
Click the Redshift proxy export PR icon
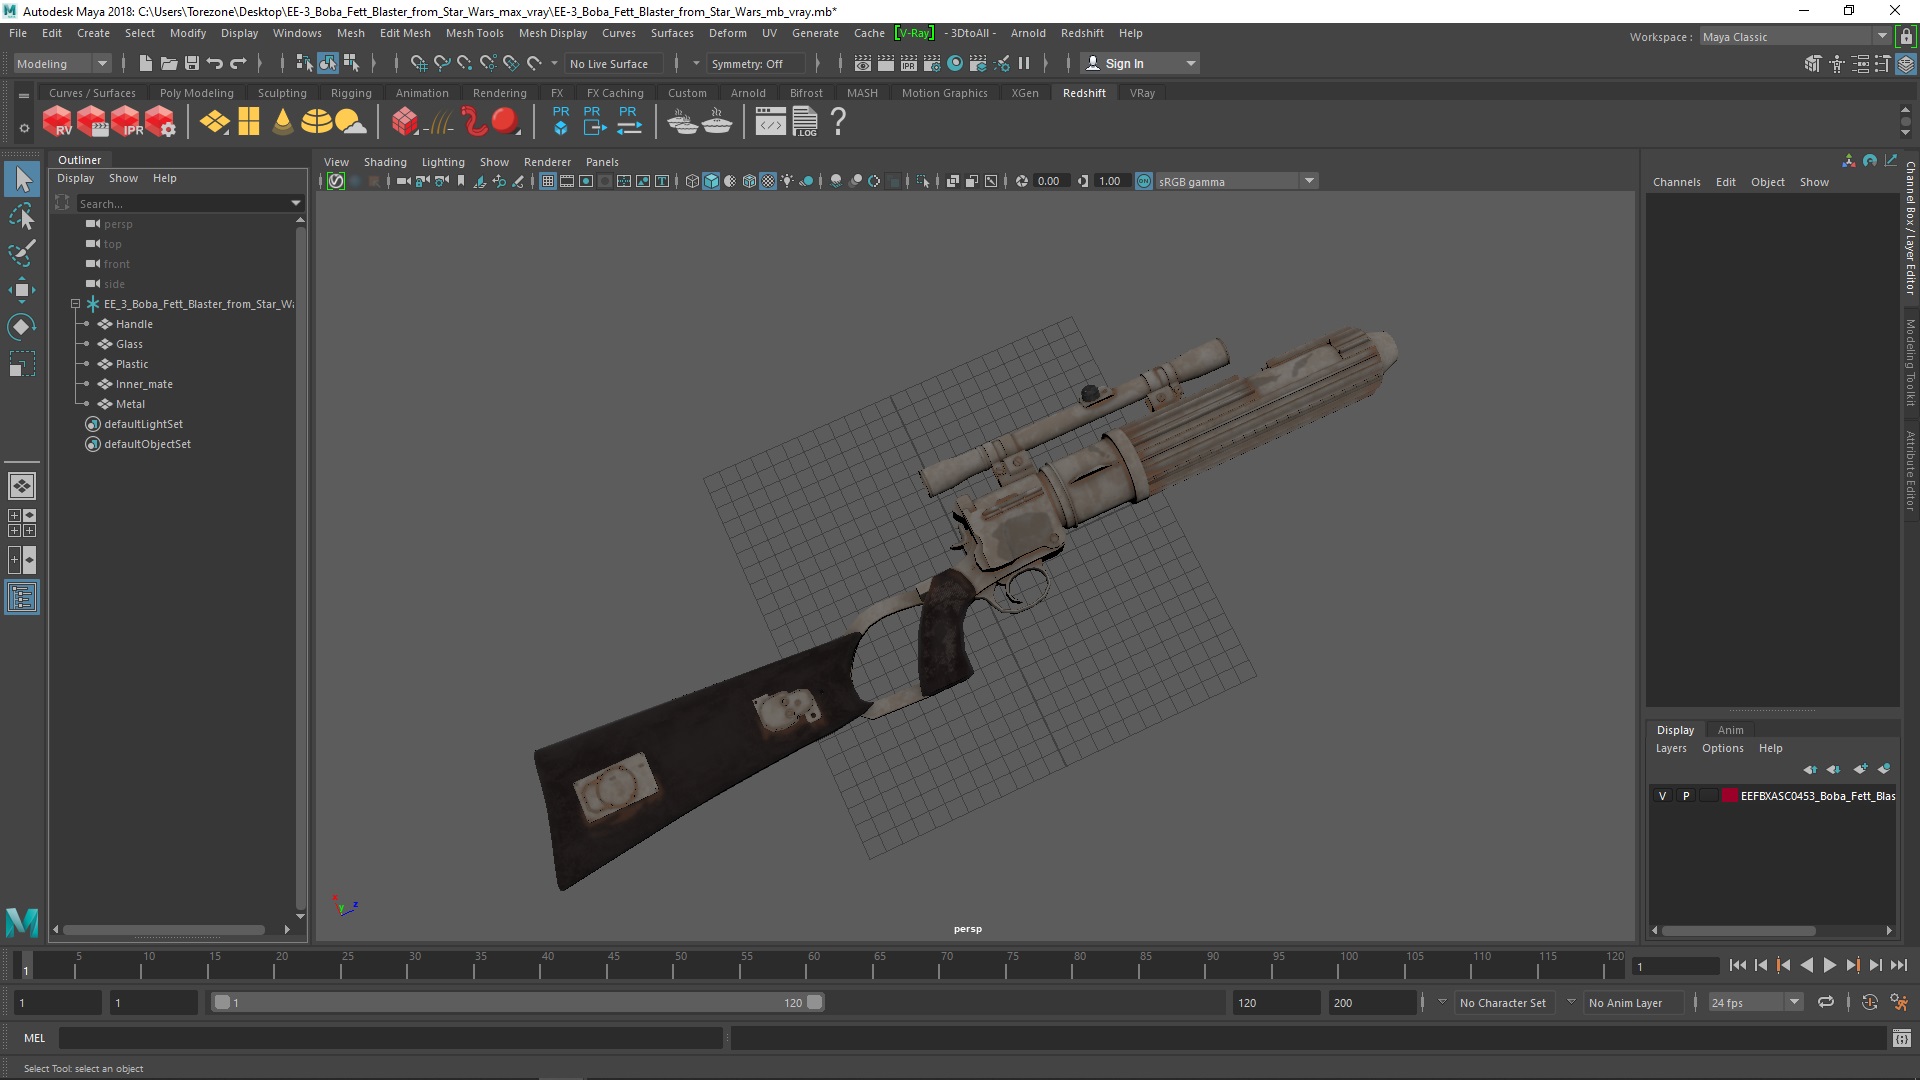(595, 122)
